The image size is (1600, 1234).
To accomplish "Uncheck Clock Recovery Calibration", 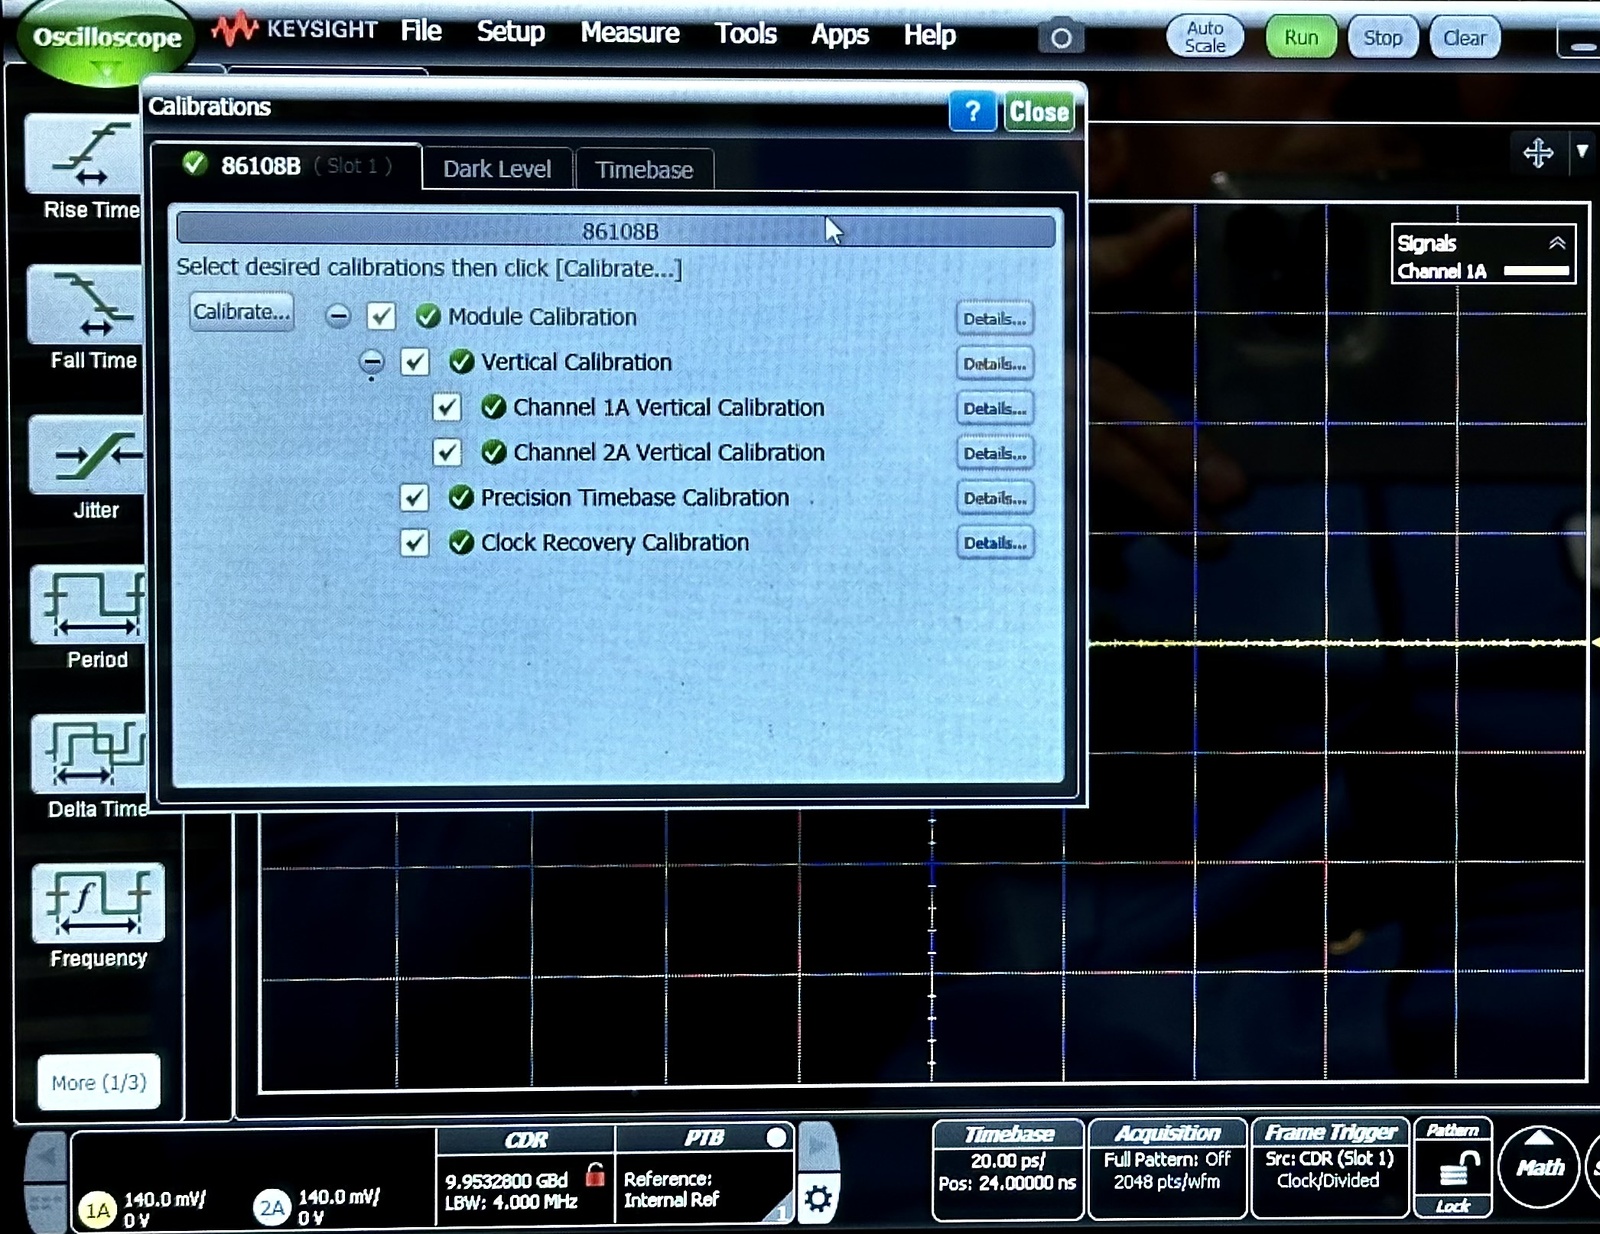I will pyautogui.click(x=413, y=543).
